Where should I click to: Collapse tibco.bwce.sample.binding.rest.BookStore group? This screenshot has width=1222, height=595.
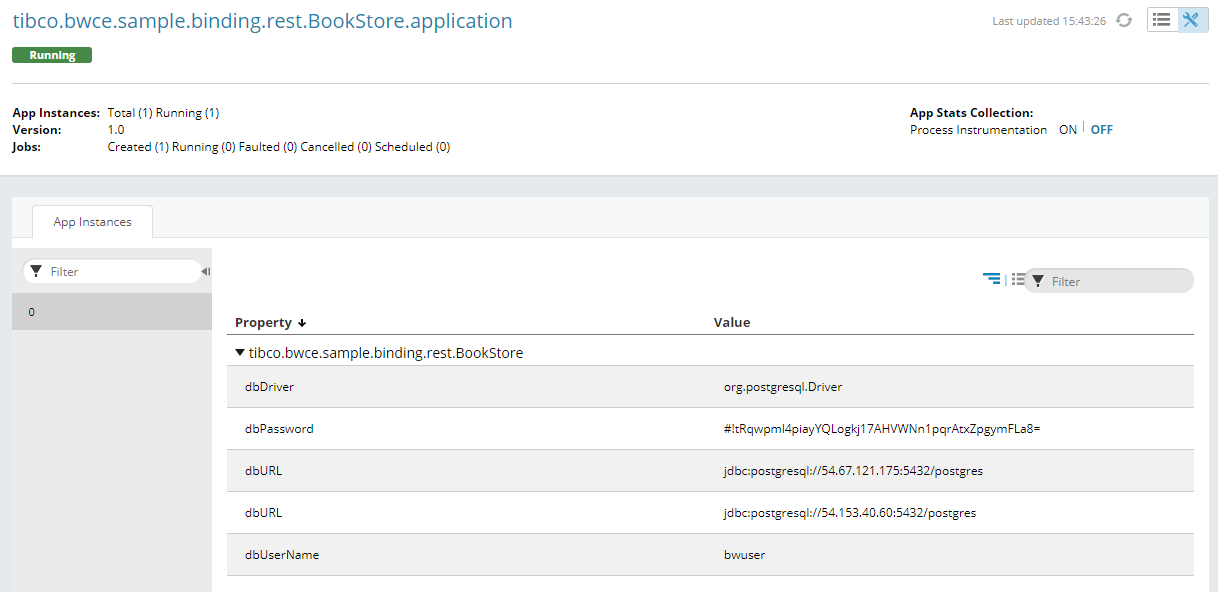(240, 352)
